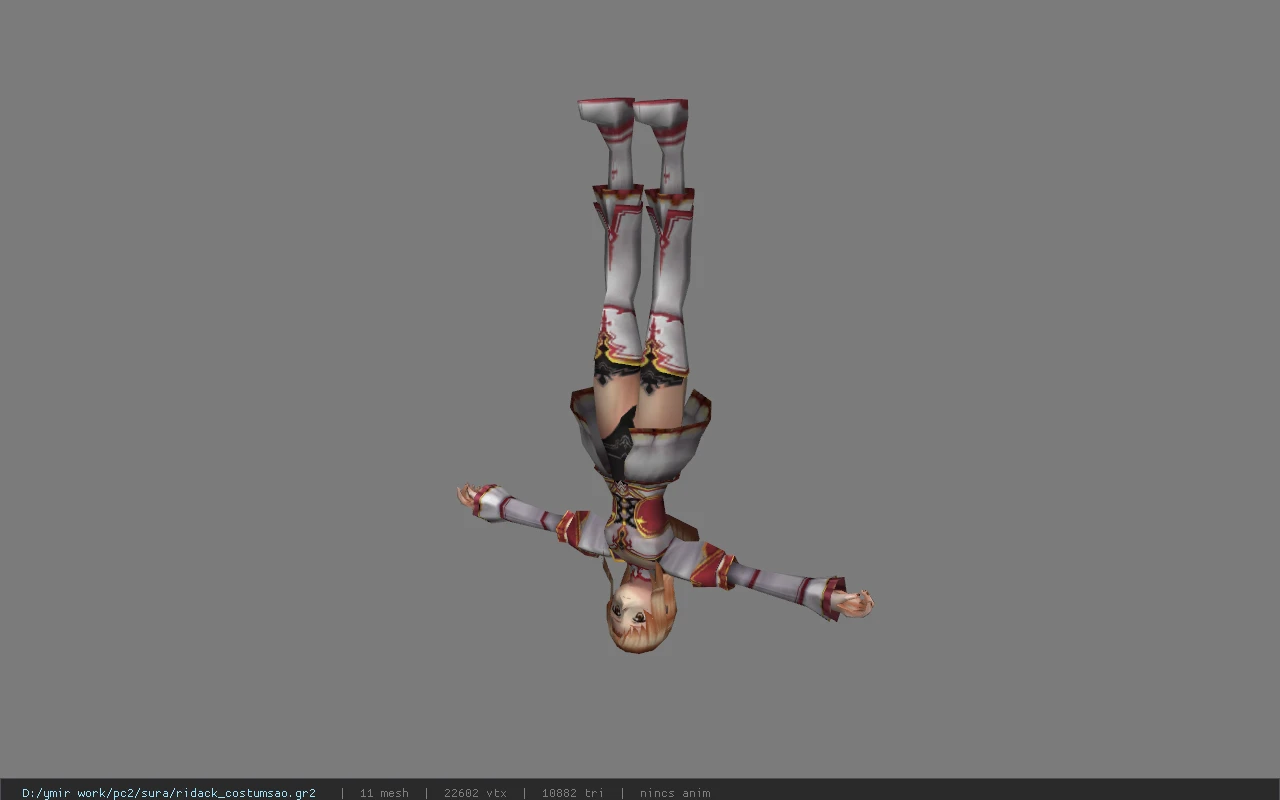Click the 'nincs anim' status entry
This screenshot has width=1280, height=800.
tap(675, 793)
